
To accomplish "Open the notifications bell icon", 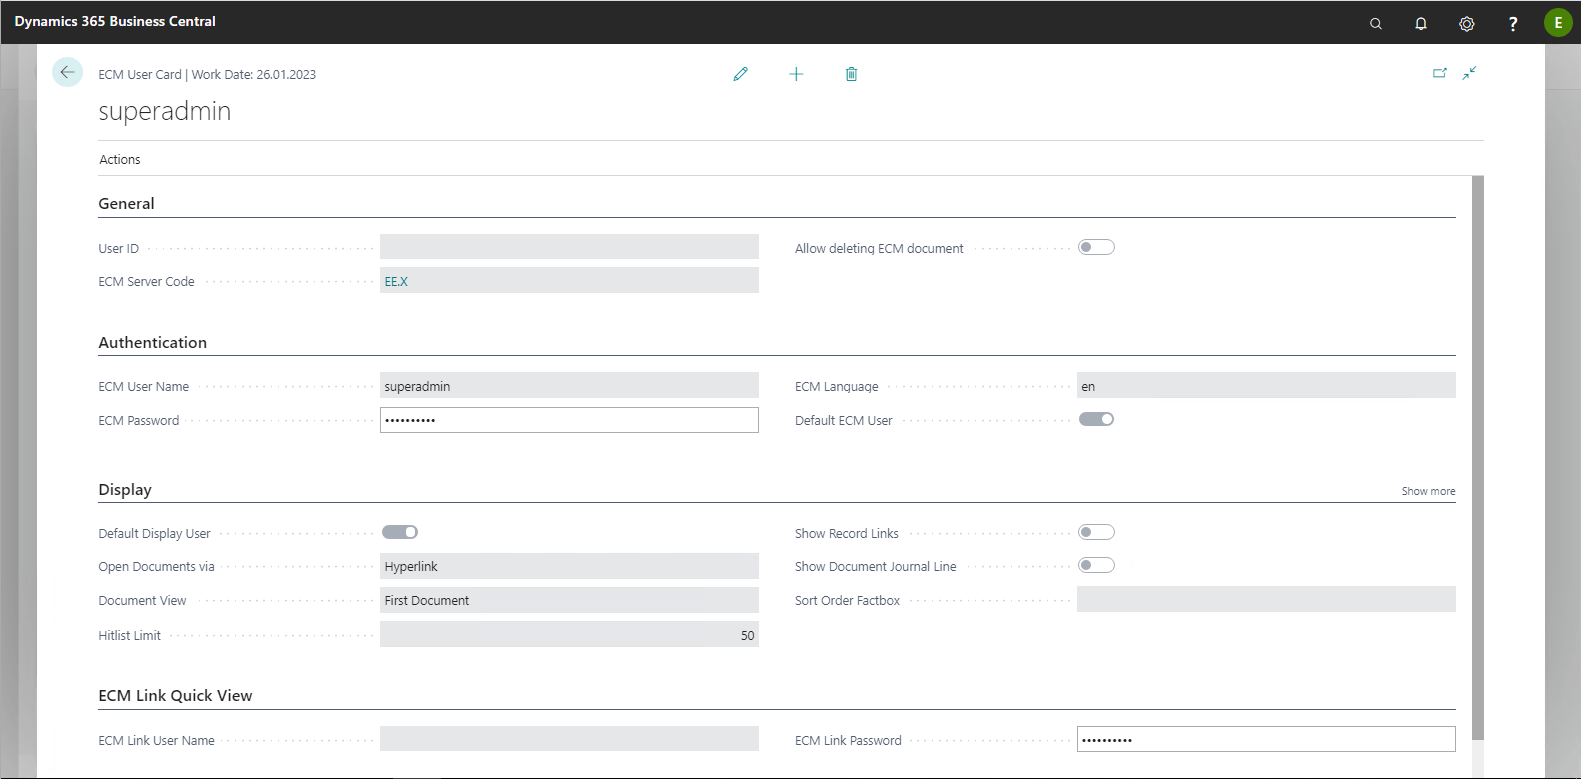I will (x=1421, y=23).
